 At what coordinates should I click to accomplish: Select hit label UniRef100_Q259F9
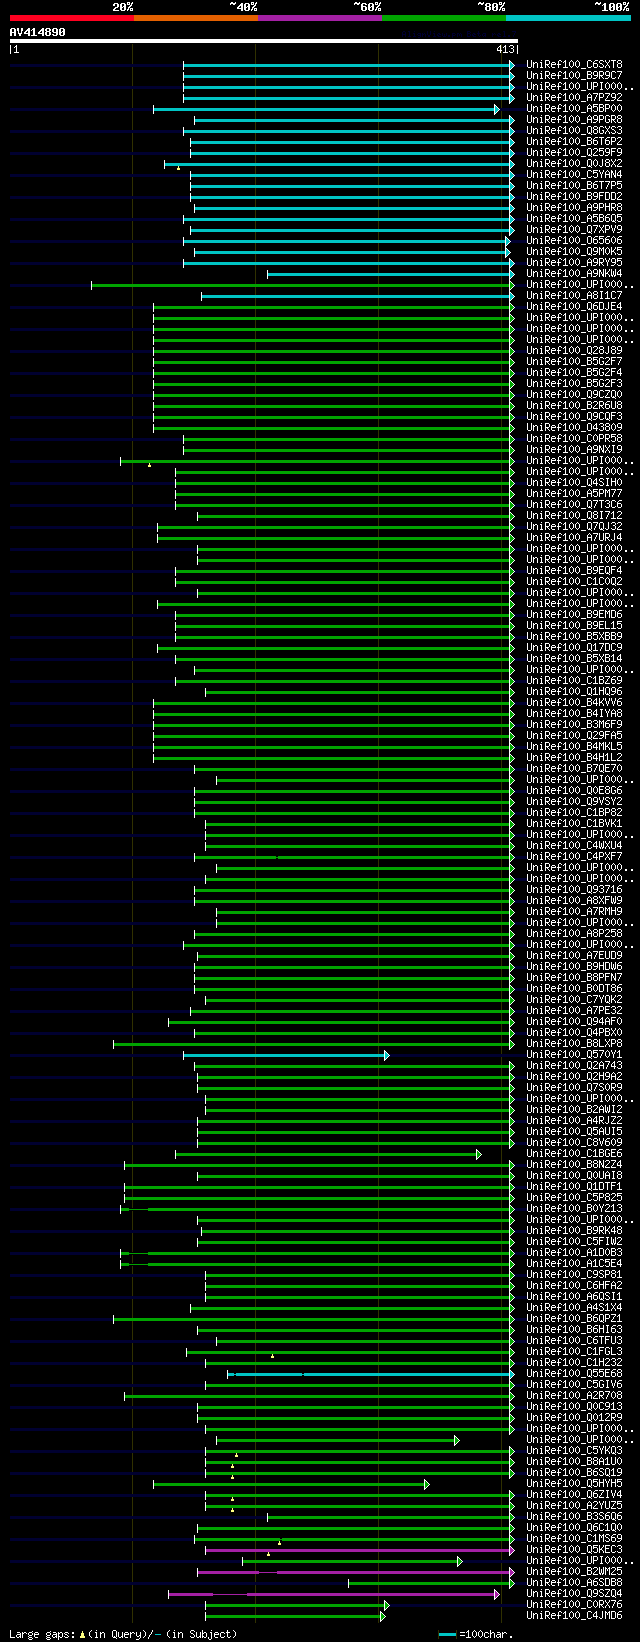pyautogui.click(x=574, y=153)
